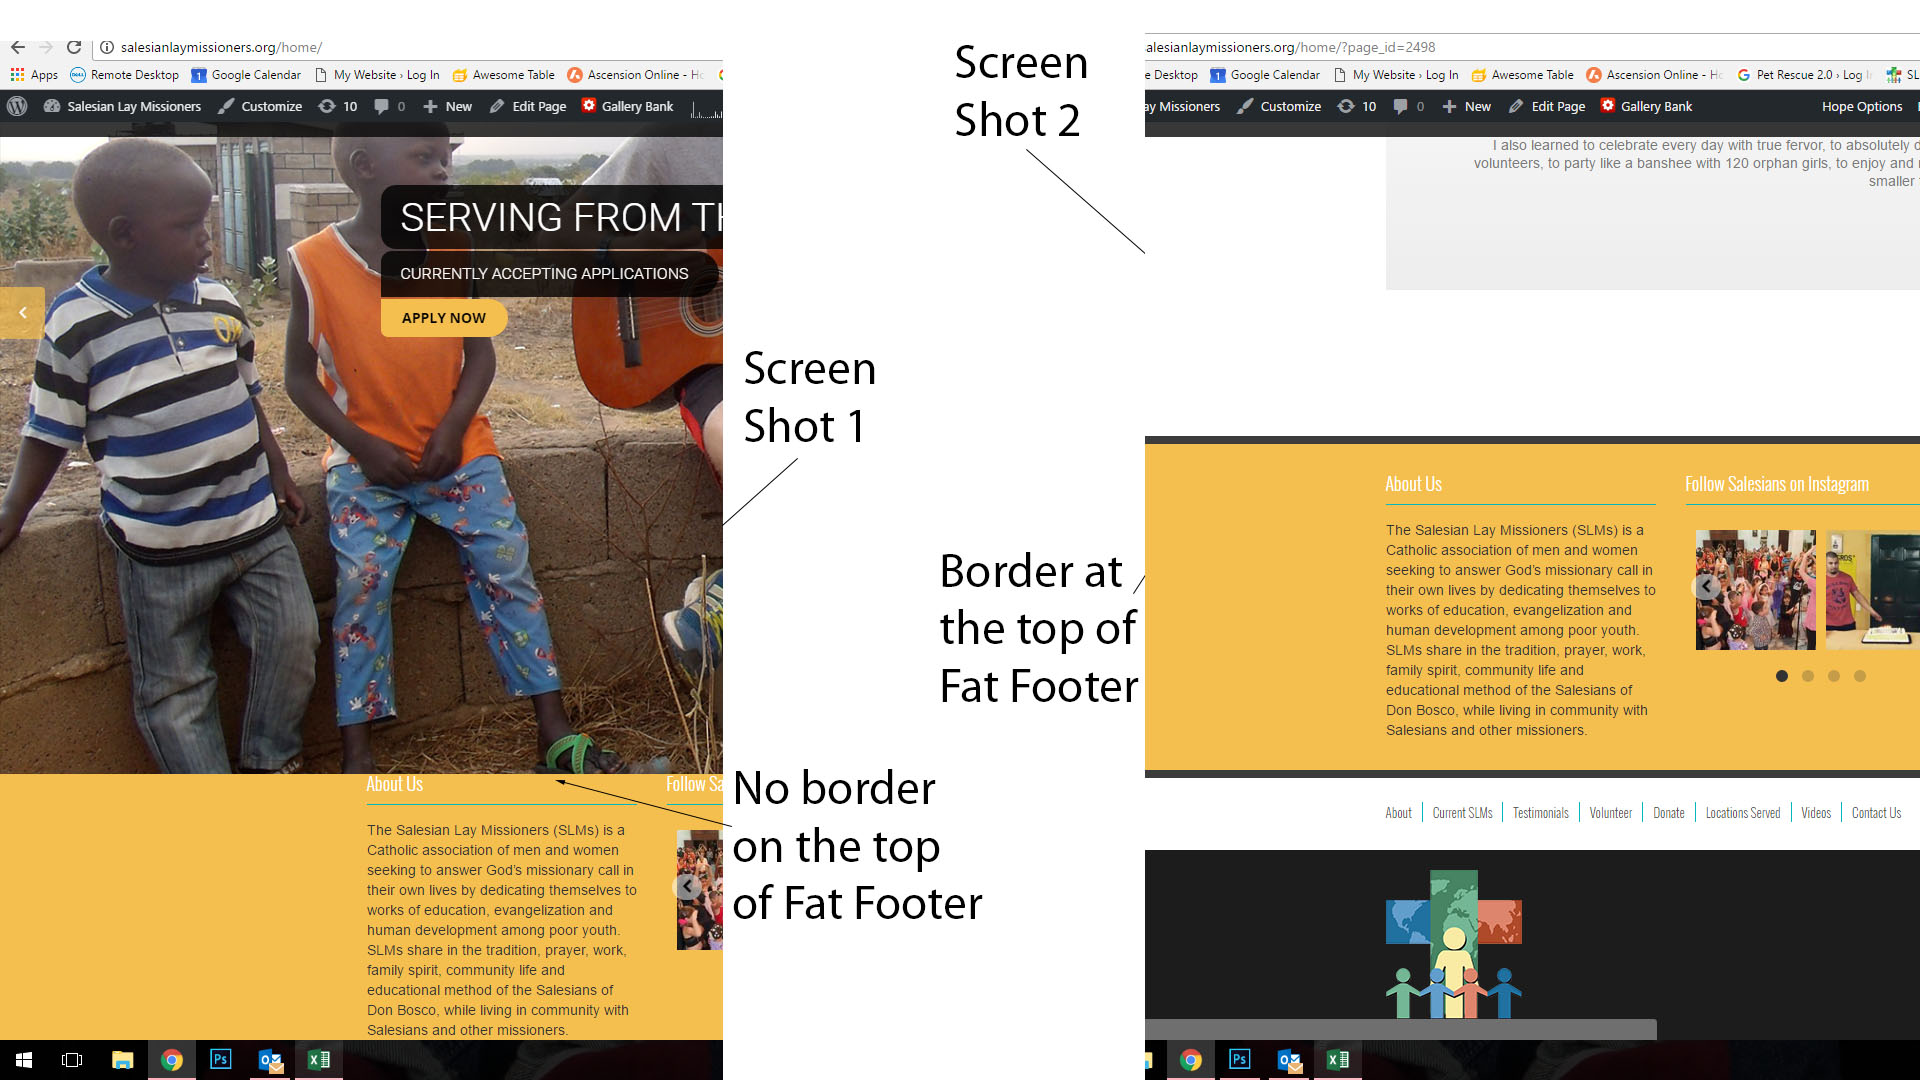This screenshot has height=1080, width=1920.
Task: Select the second Instagram carousel dot
Action: click(1808, 676)
